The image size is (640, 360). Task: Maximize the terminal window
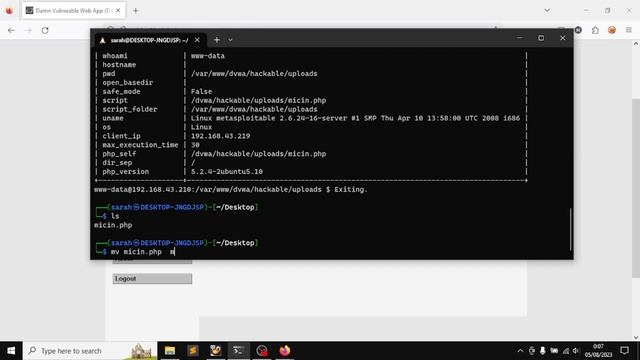[541, 38]
